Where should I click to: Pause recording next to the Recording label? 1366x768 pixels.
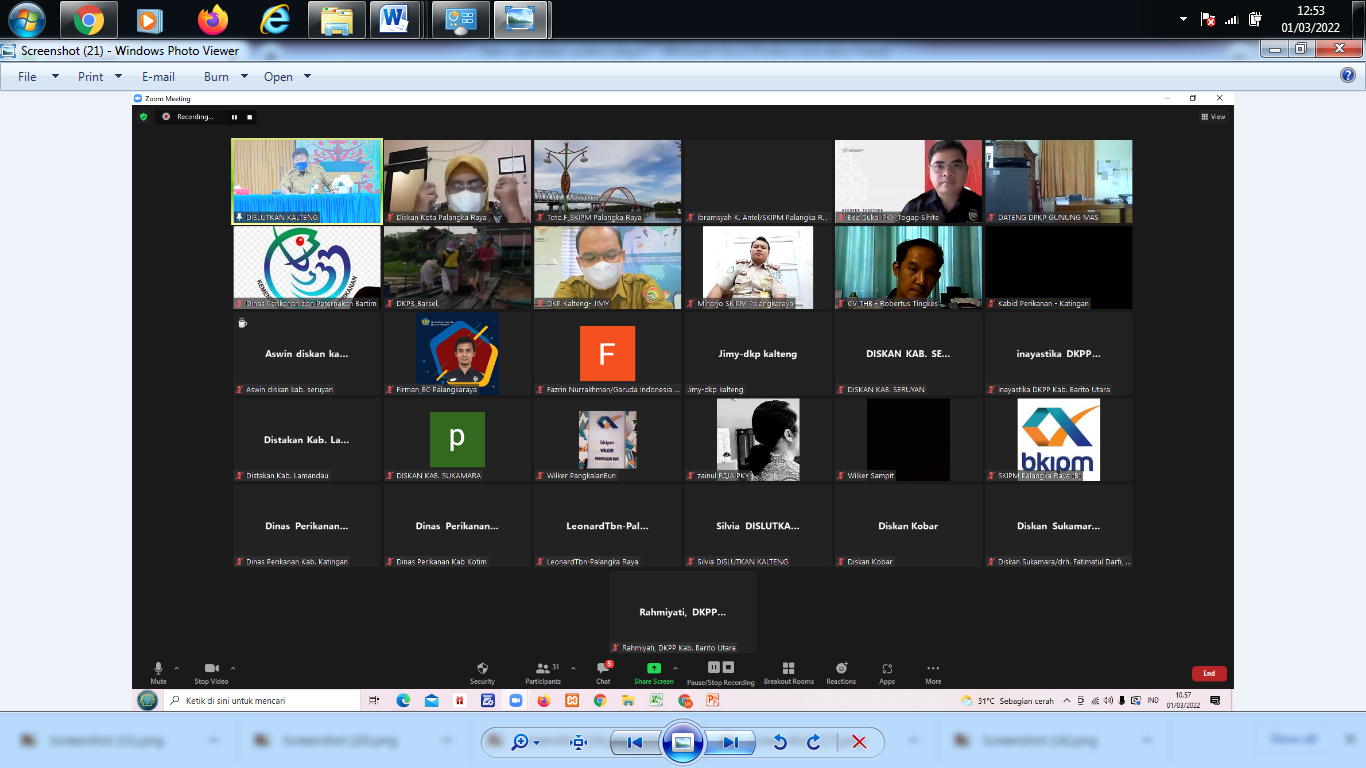[234, 117]
